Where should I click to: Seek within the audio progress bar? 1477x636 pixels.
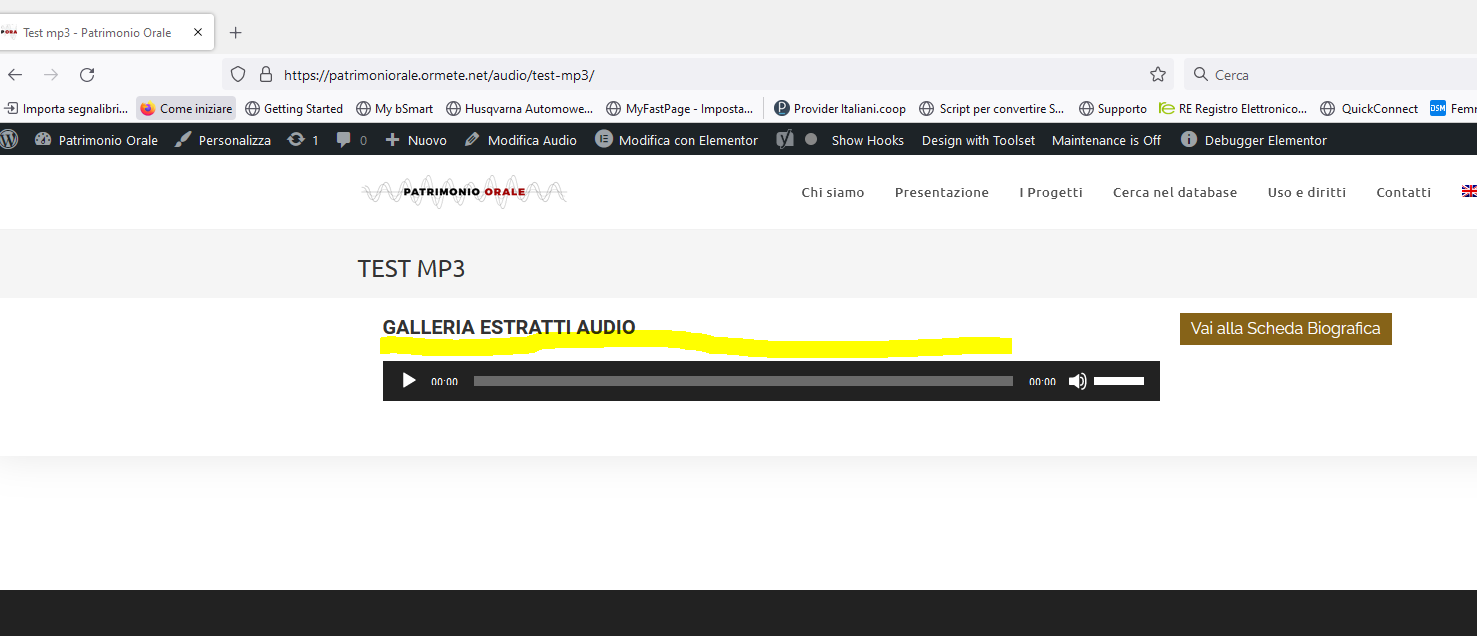(742, 381)
